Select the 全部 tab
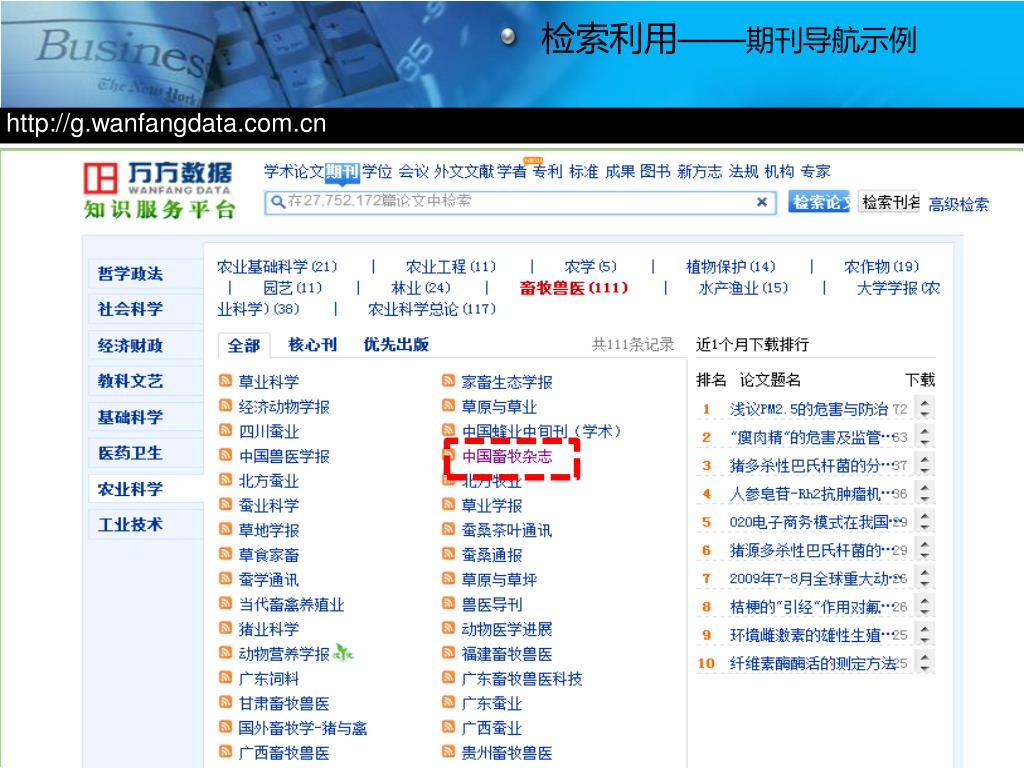 (x=244, y=345)
